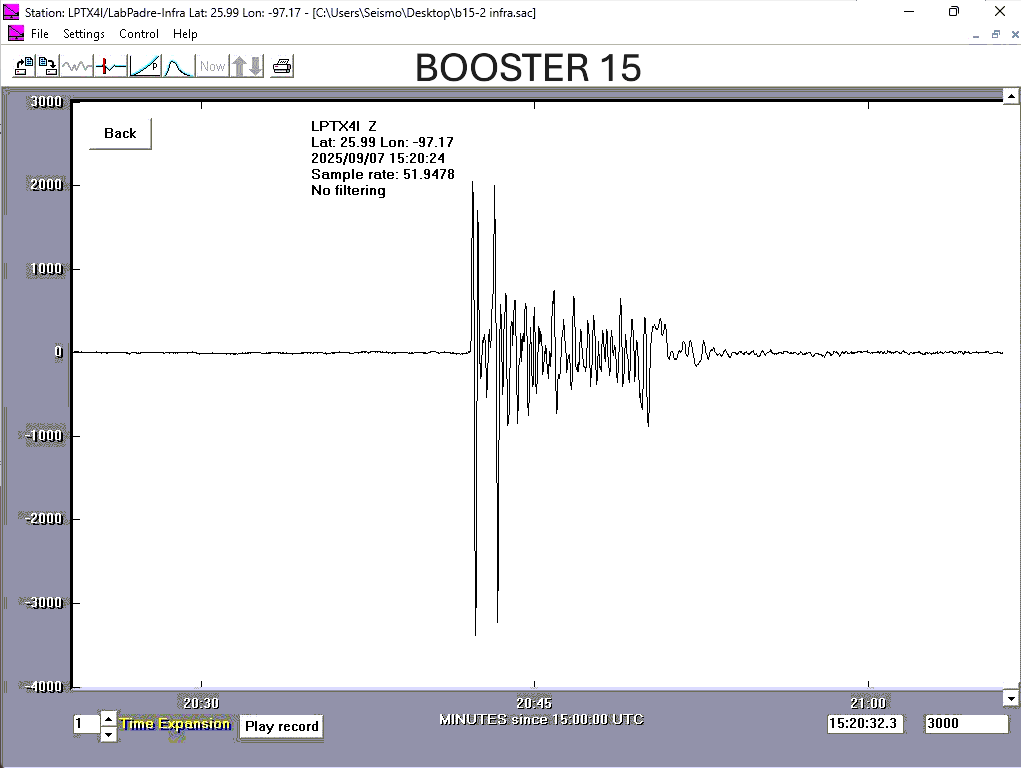
Task: Click the 2025/09/07 15:20:24 timestamp text
Action: (x=378, y=158)
